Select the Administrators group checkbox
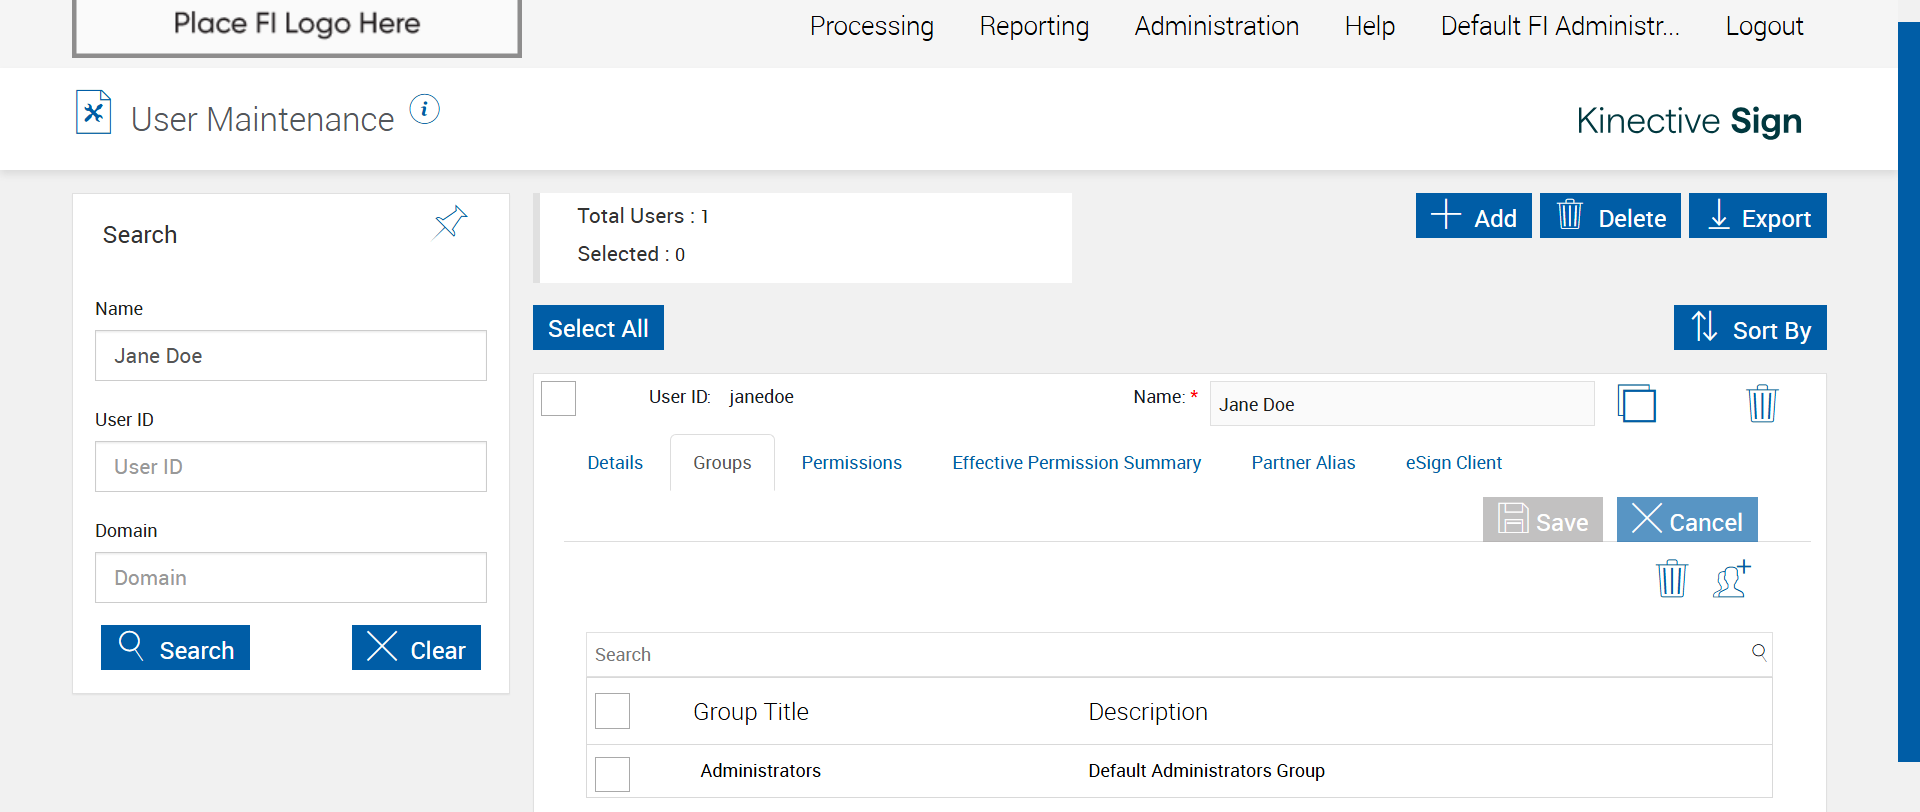Viewport: 1920px width, 812px height. 612,773
